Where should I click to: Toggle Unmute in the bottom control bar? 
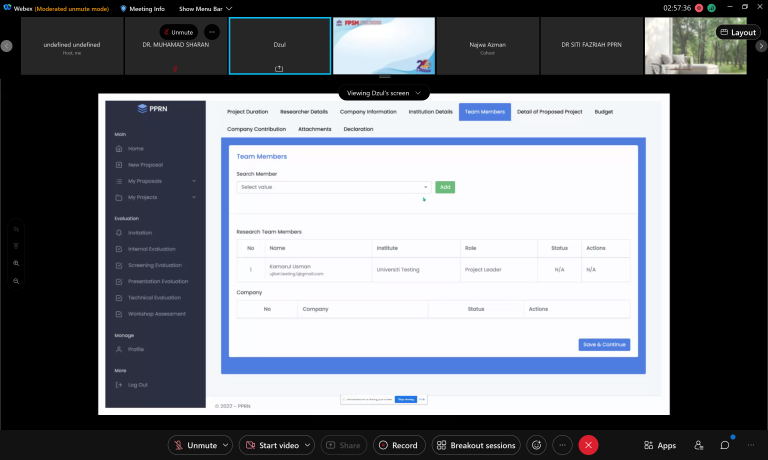tap(194, 445)
